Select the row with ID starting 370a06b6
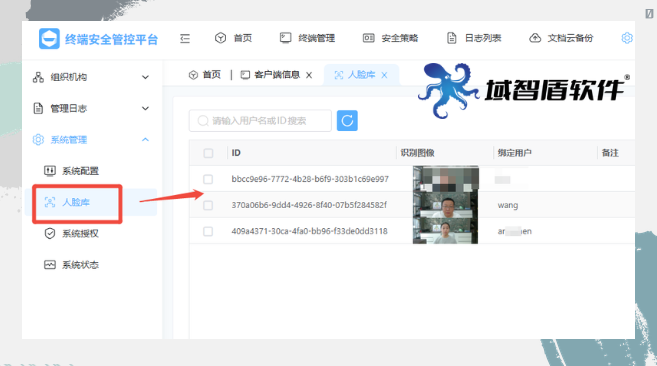The image size is (657, 366). coord(208,205)
